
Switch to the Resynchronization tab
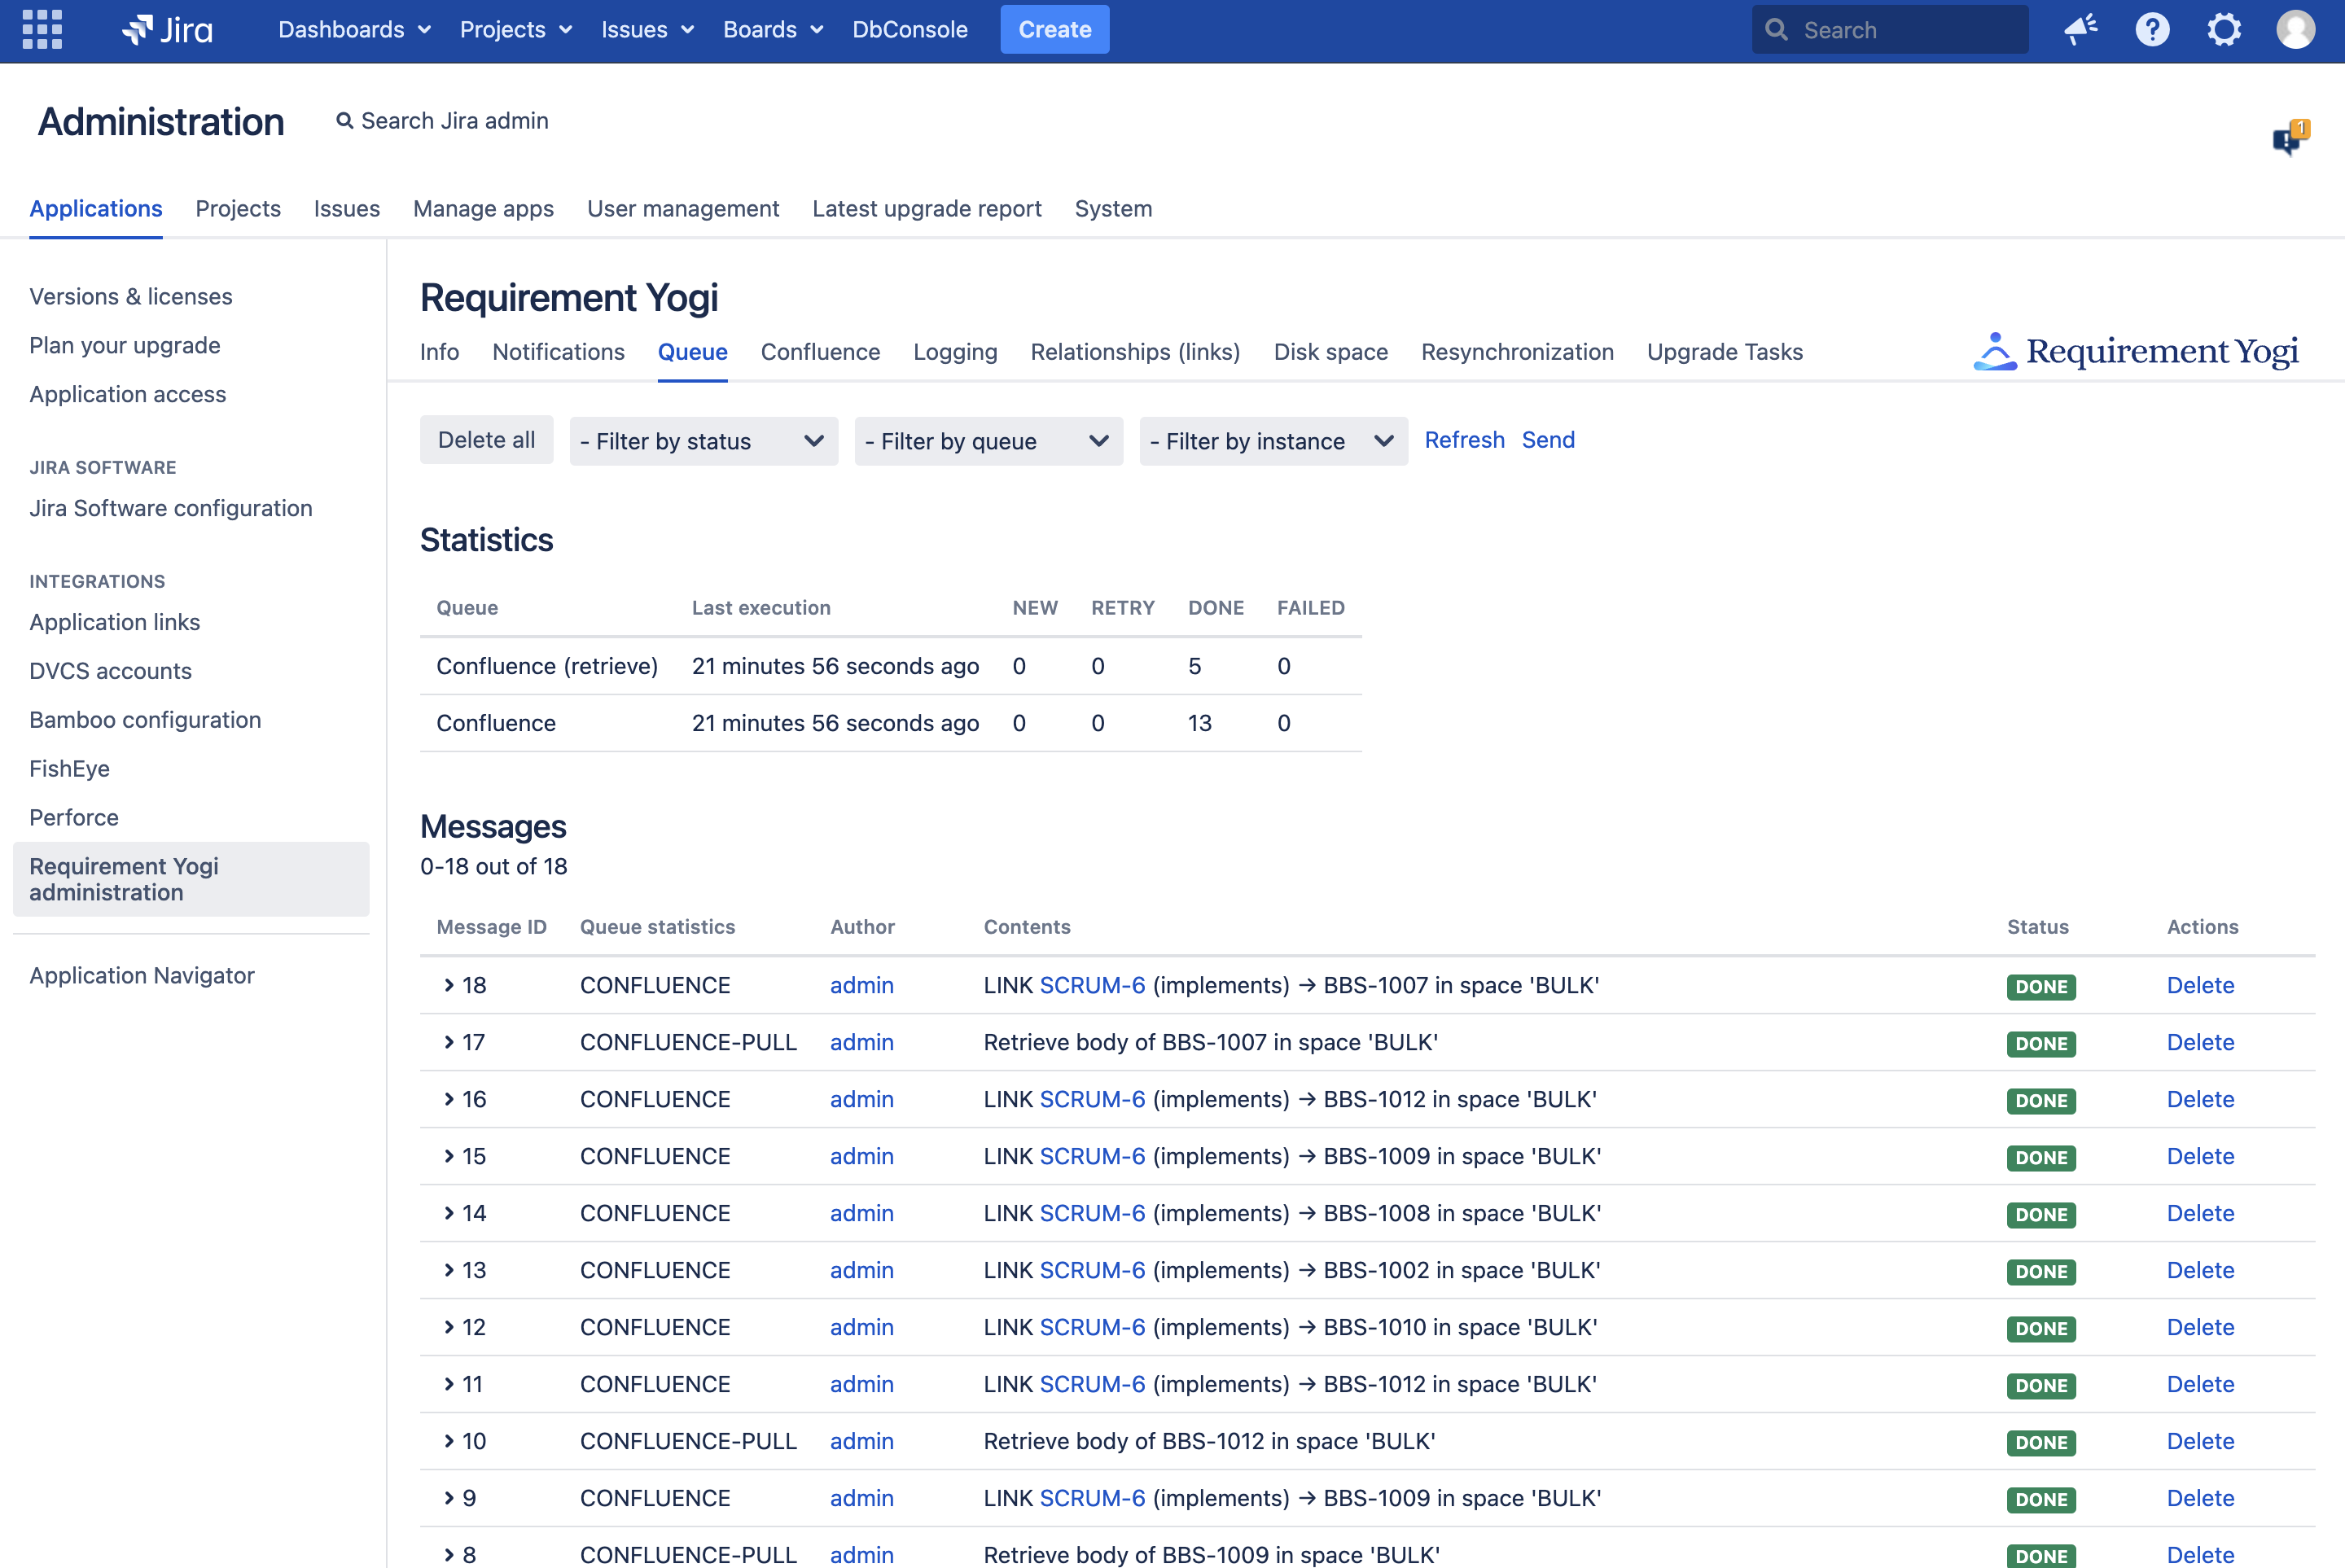(x=1517, y=352)
